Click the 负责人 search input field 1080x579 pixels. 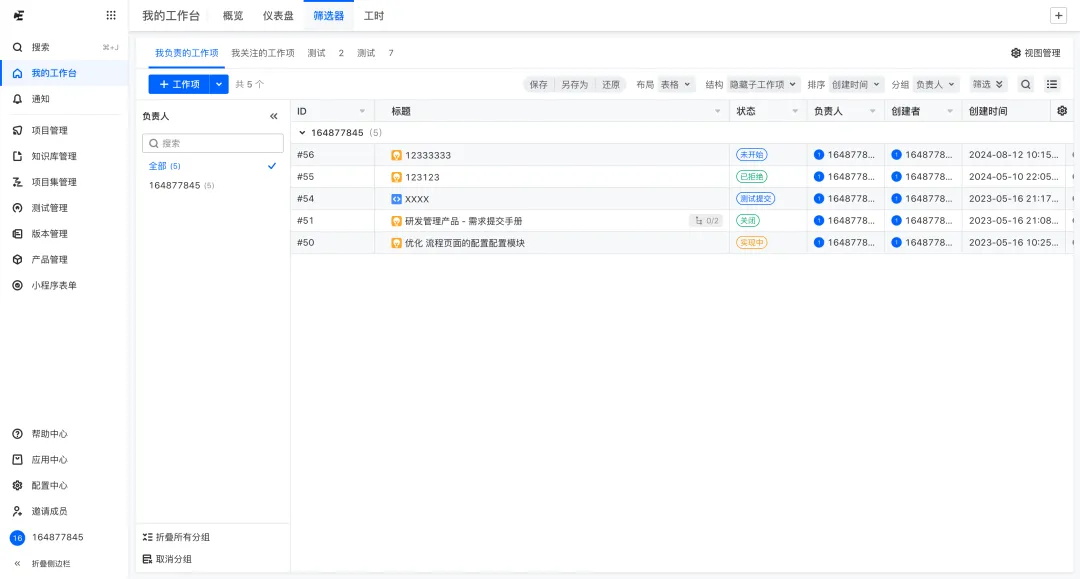(212, 143)
